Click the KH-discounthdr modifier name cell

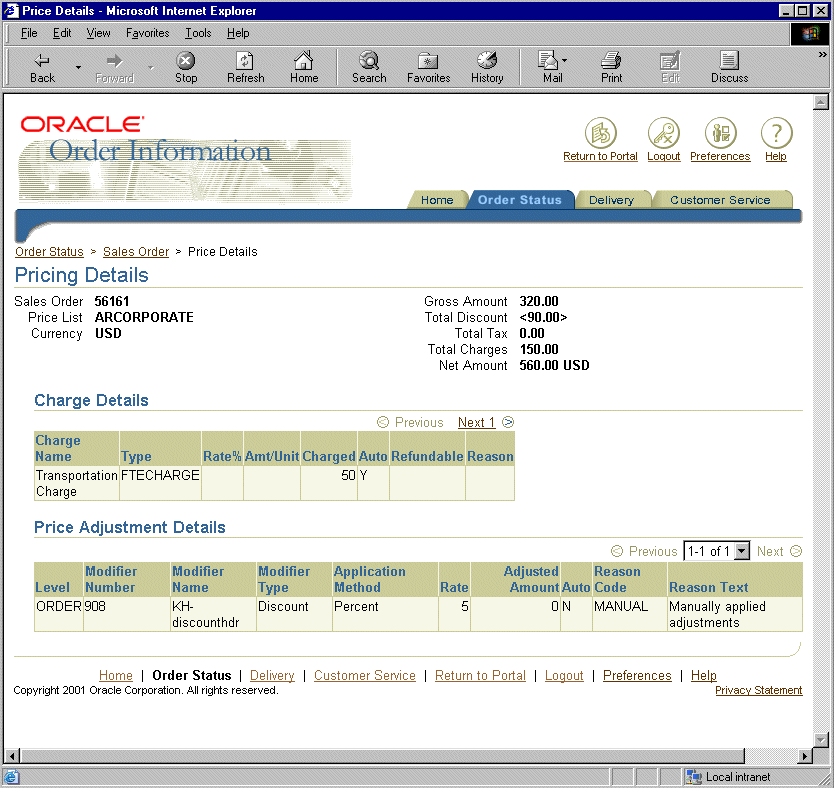tap(213, 614)
